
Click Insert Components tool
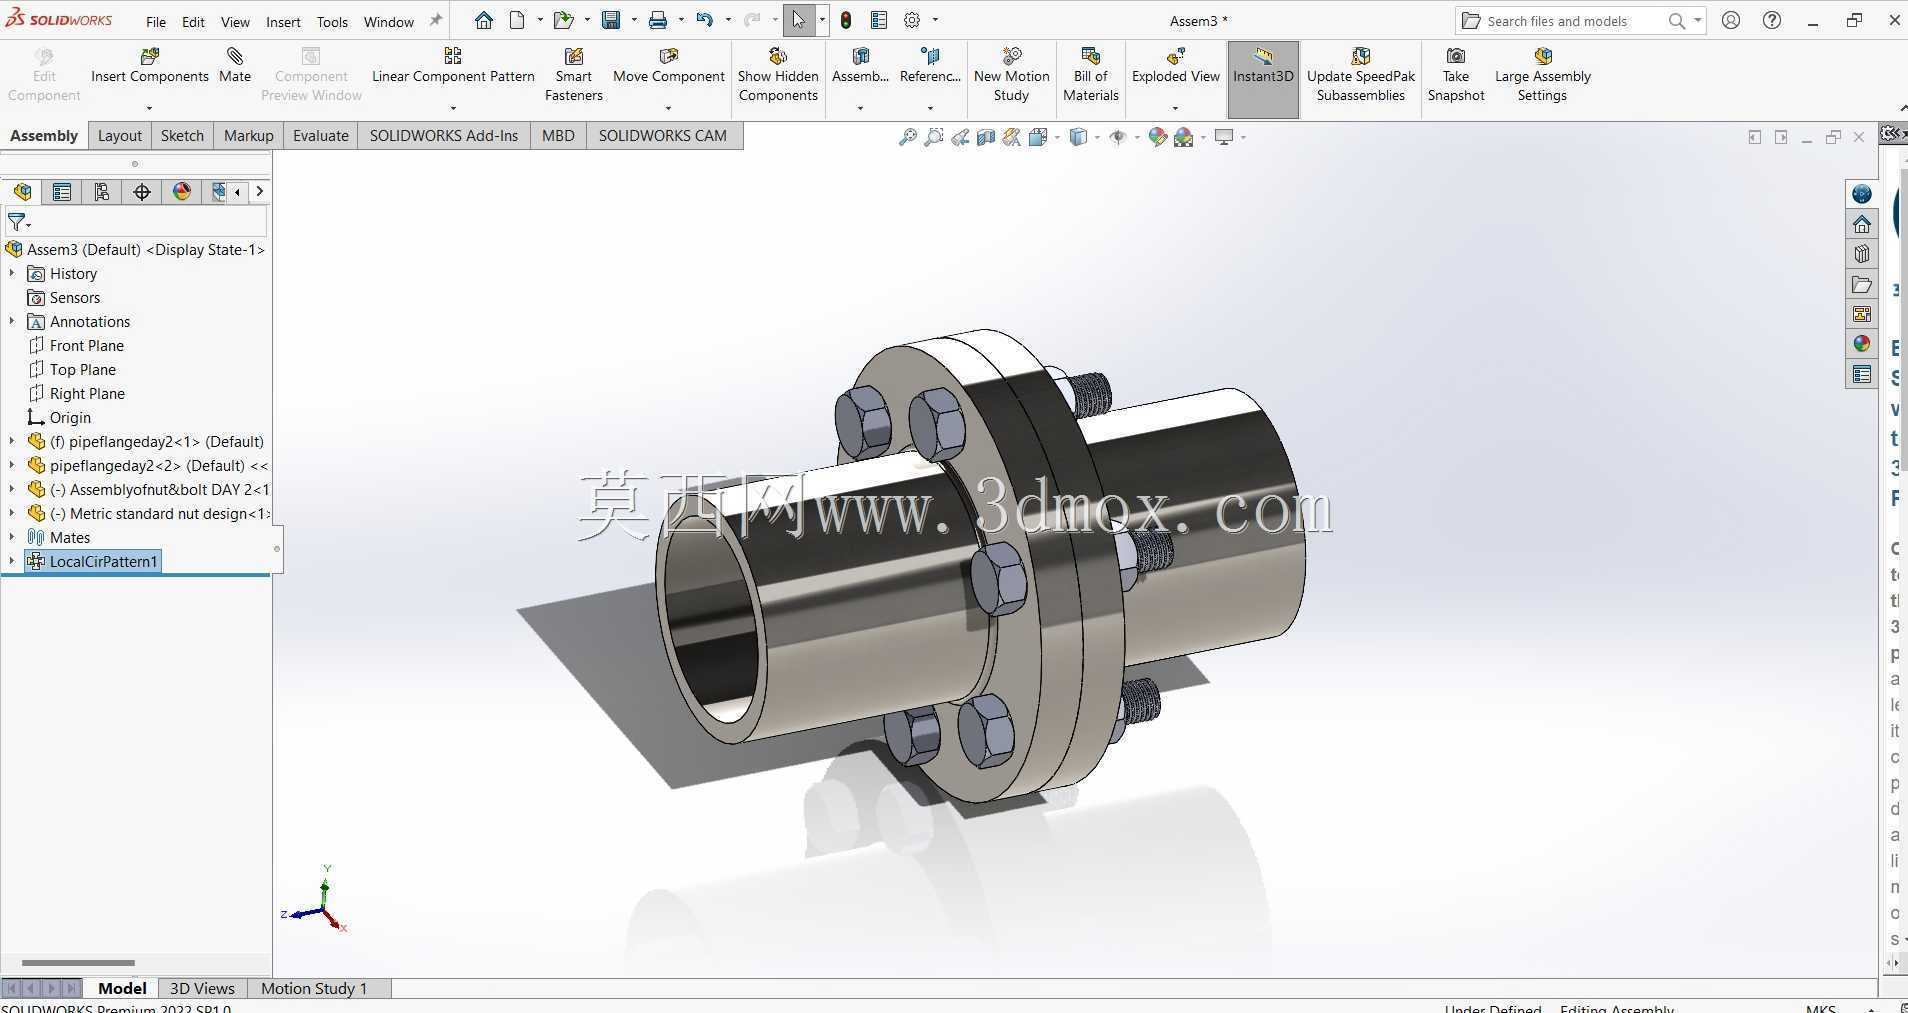click(150, 66)
